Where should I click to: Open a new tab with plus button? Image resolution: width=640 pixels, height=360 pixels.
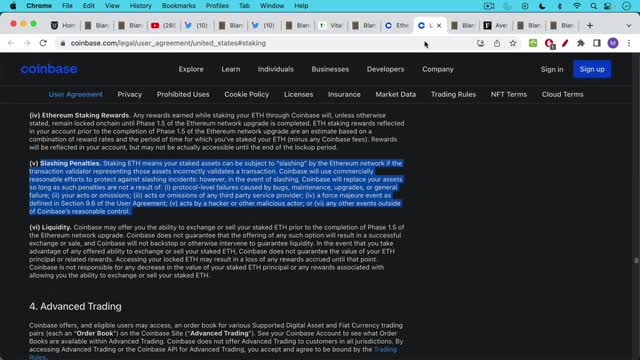point(589,25)
